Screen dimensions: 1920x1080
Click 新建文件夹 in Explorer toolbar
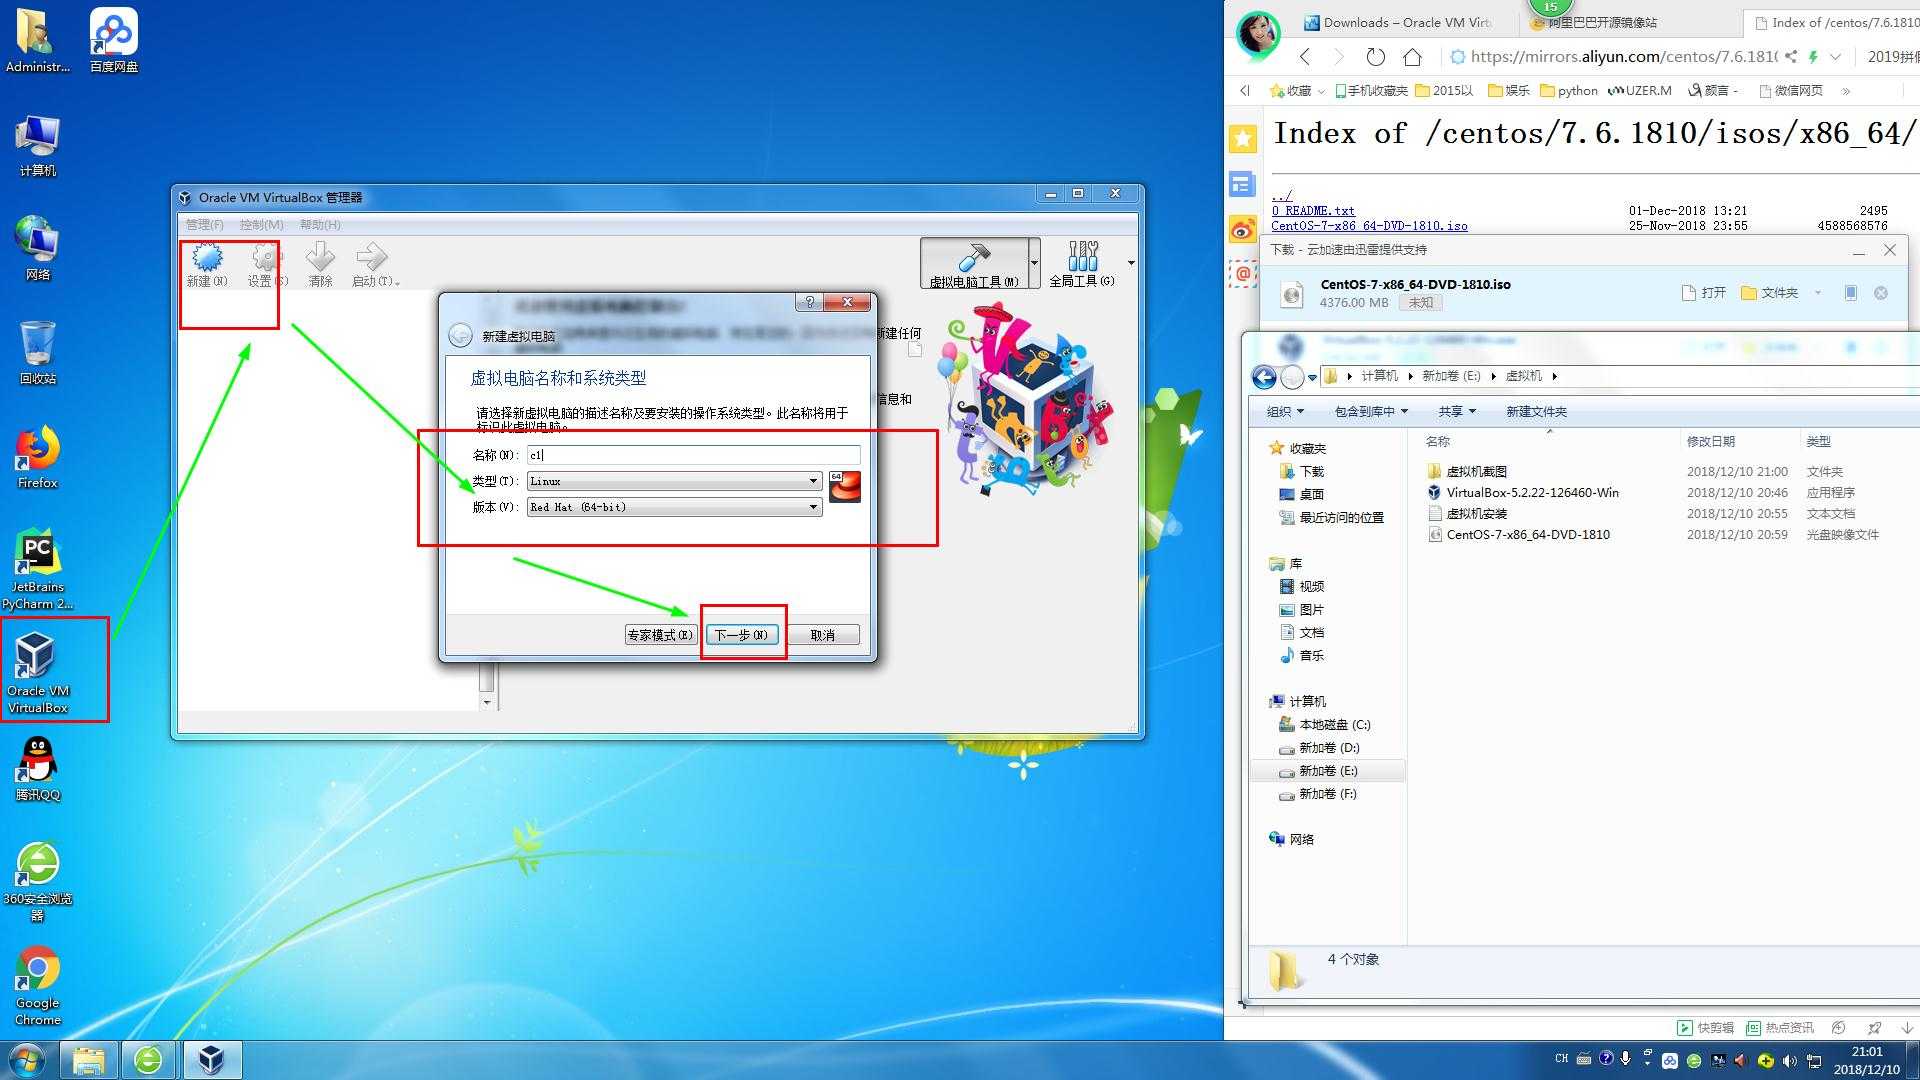pos(1536,411)
